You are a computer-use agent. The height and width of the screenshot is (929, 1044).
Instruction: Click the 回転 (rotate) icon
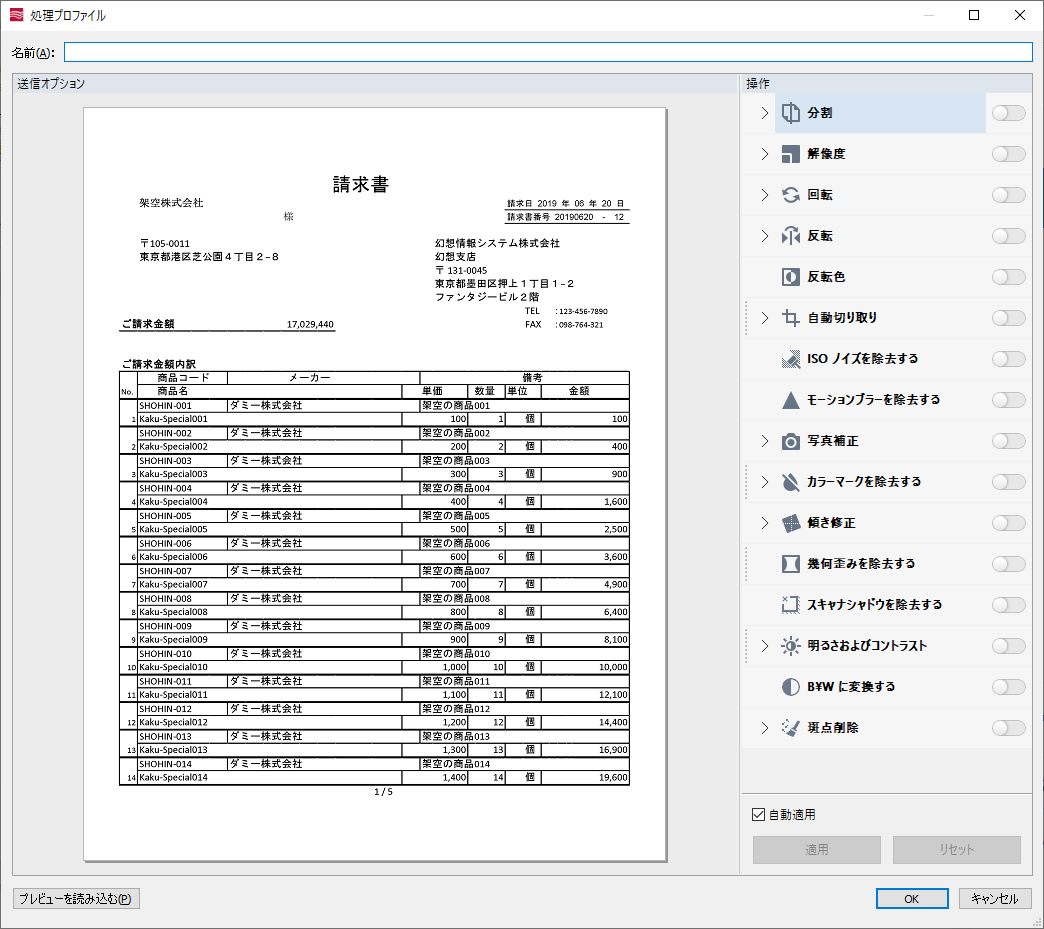pos(791,195)
